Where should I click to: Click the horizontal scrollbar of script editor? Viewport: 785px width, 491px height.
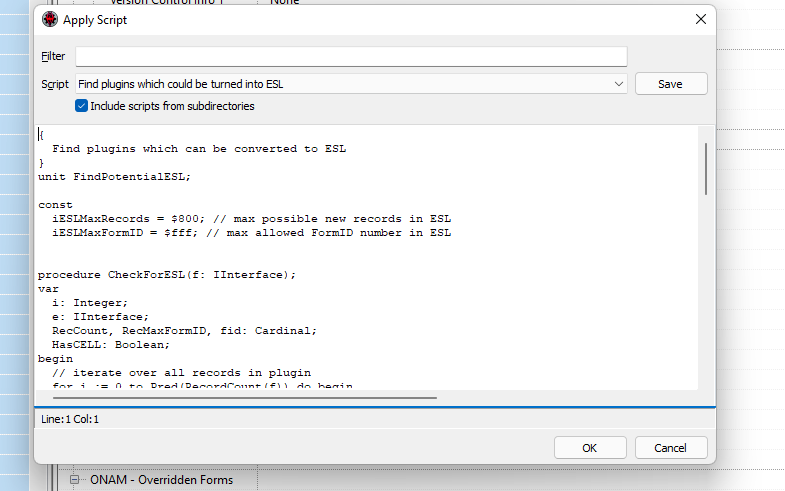[244, 398]
